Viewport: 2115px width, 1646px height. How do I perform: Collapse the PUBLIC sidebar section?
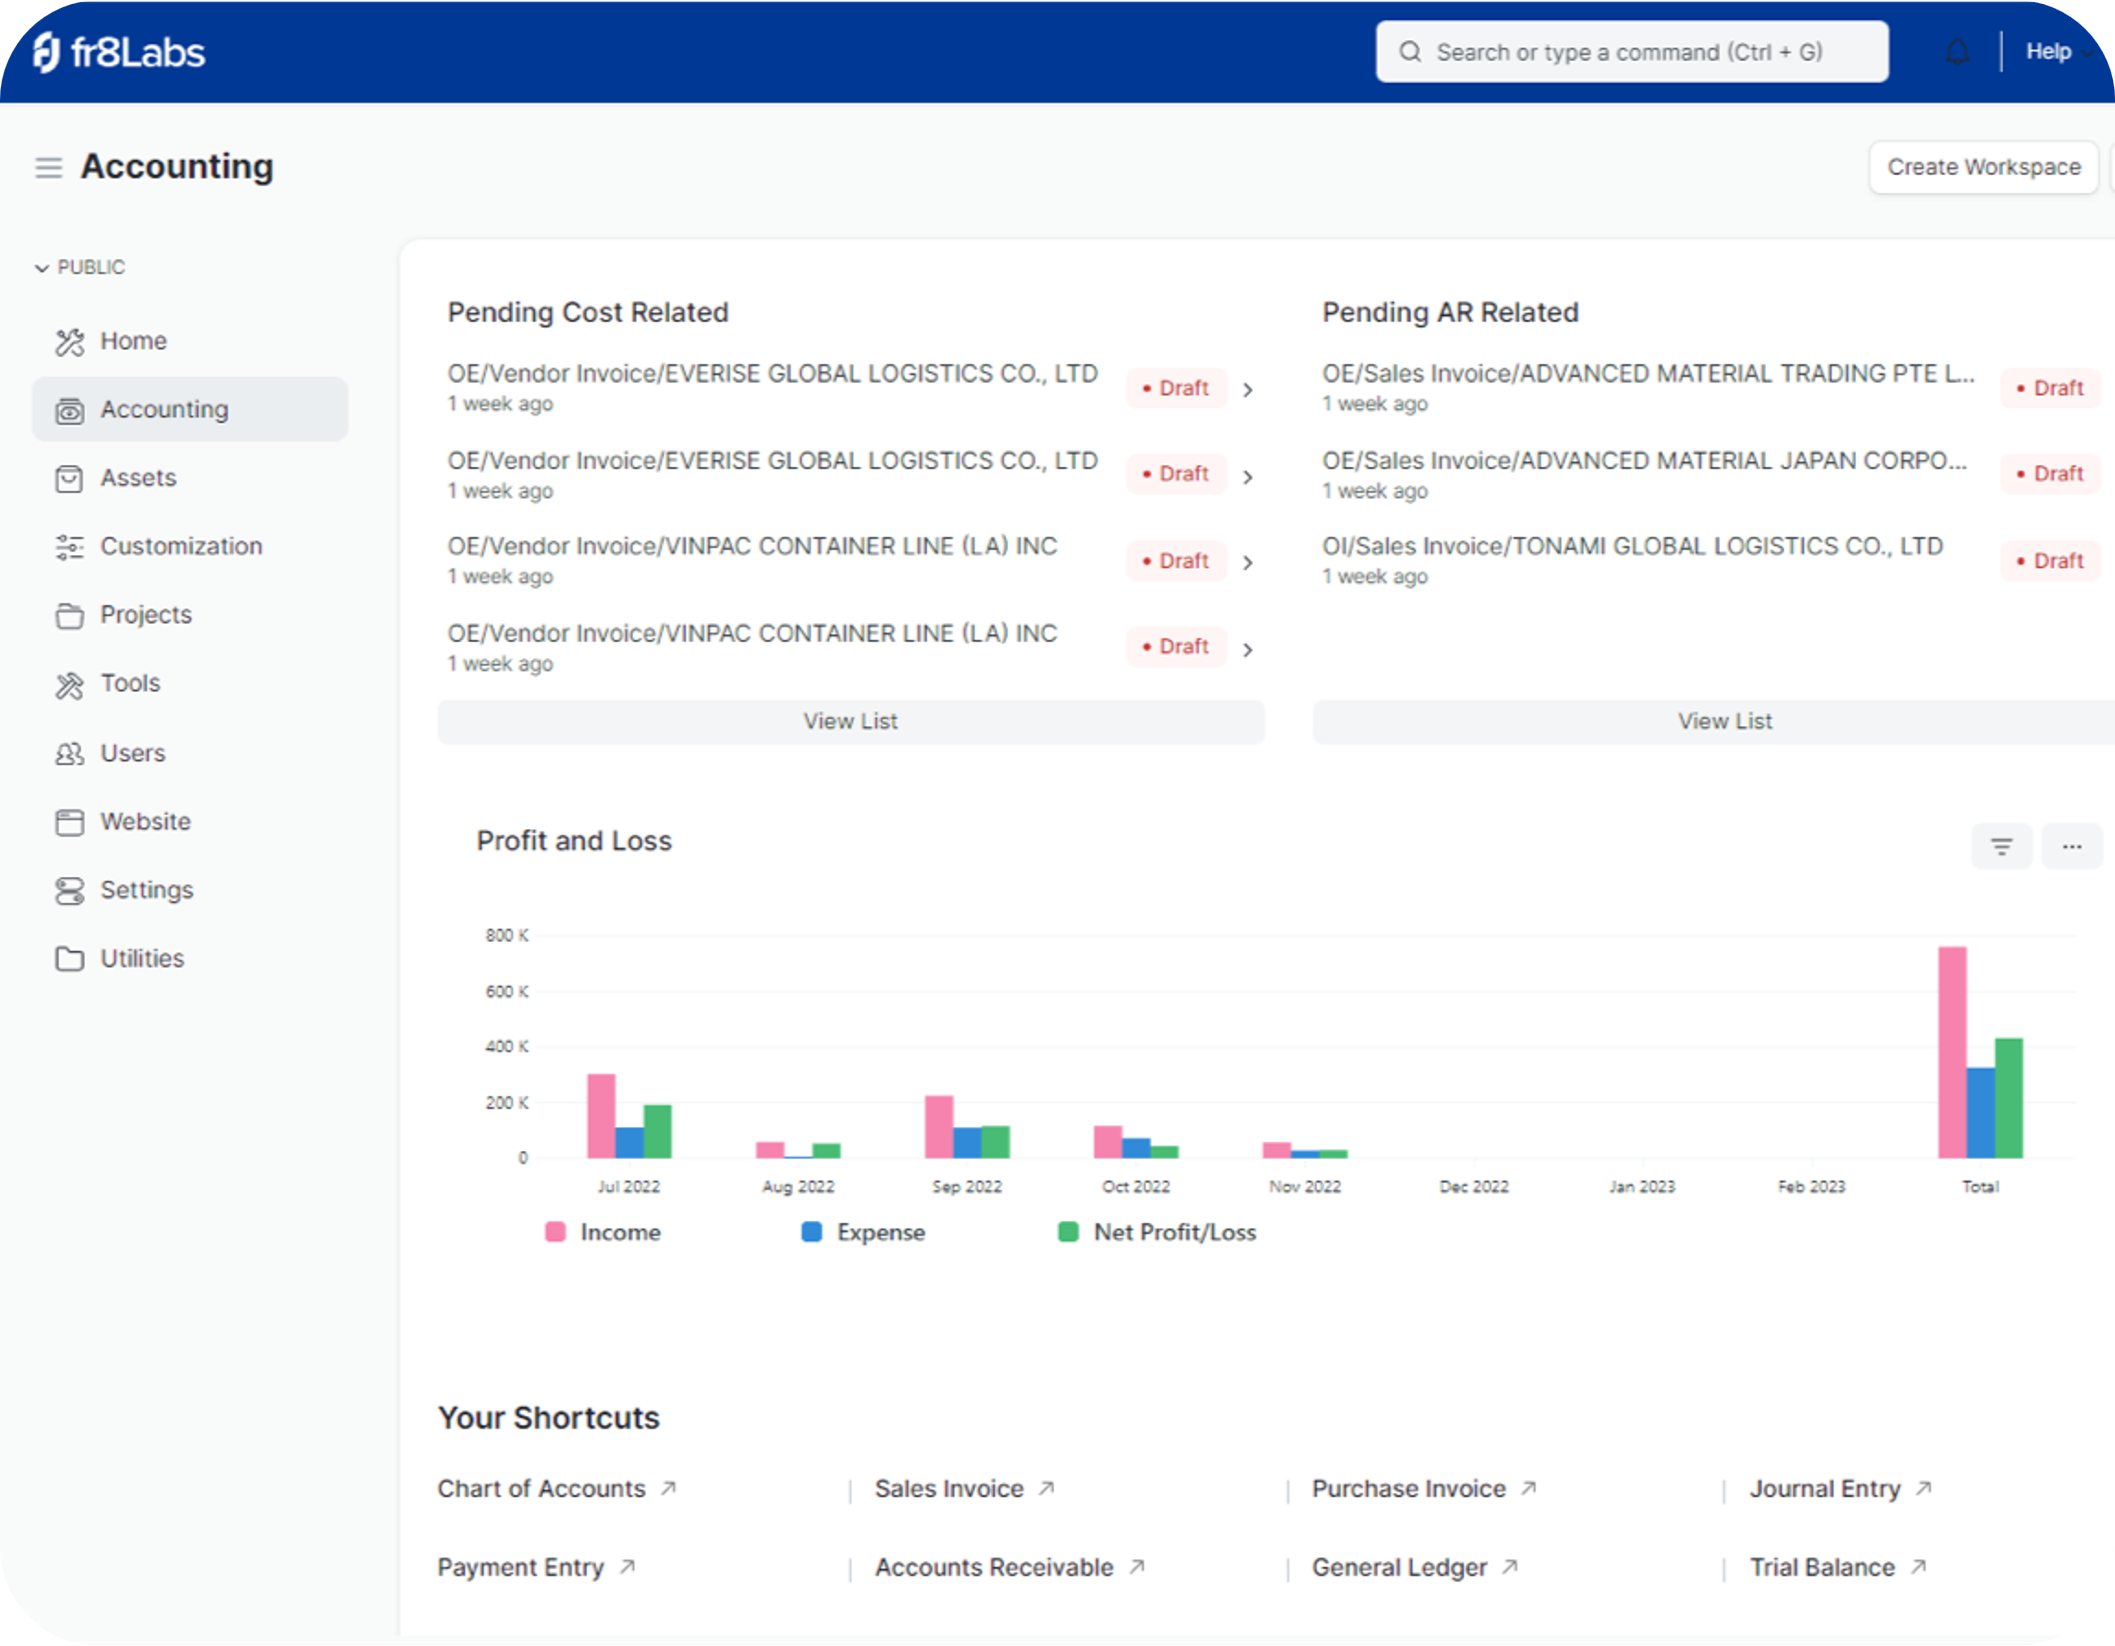point(41,267)
